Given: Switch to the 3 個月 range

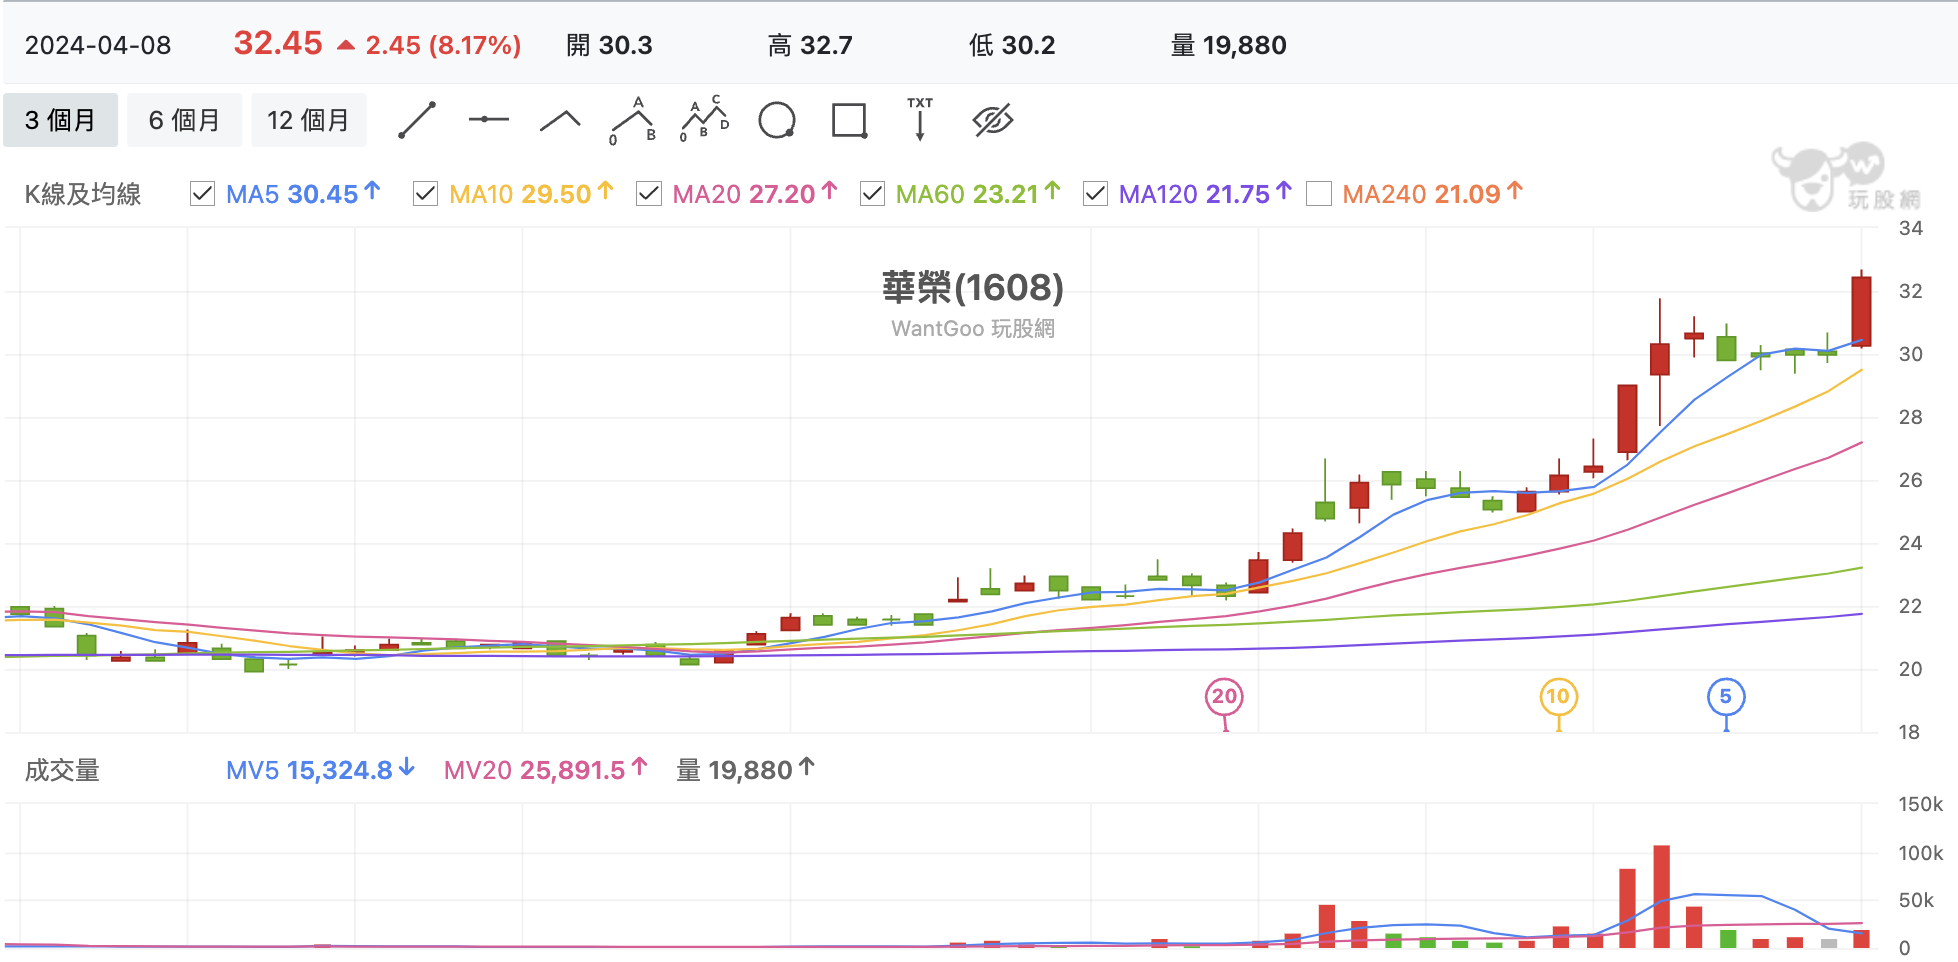Looking at the screenshot, I should point(60,120).
